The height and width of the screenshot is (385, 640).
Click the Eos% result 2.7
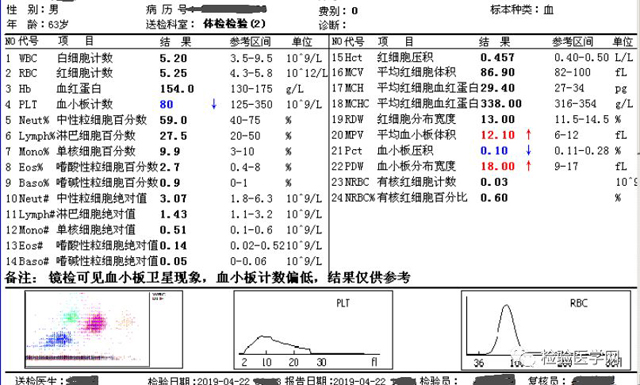(170, 167)
